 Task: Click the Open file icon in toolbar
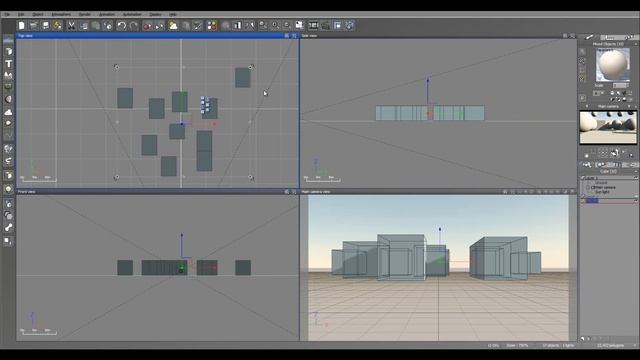(x=33, y=26)
